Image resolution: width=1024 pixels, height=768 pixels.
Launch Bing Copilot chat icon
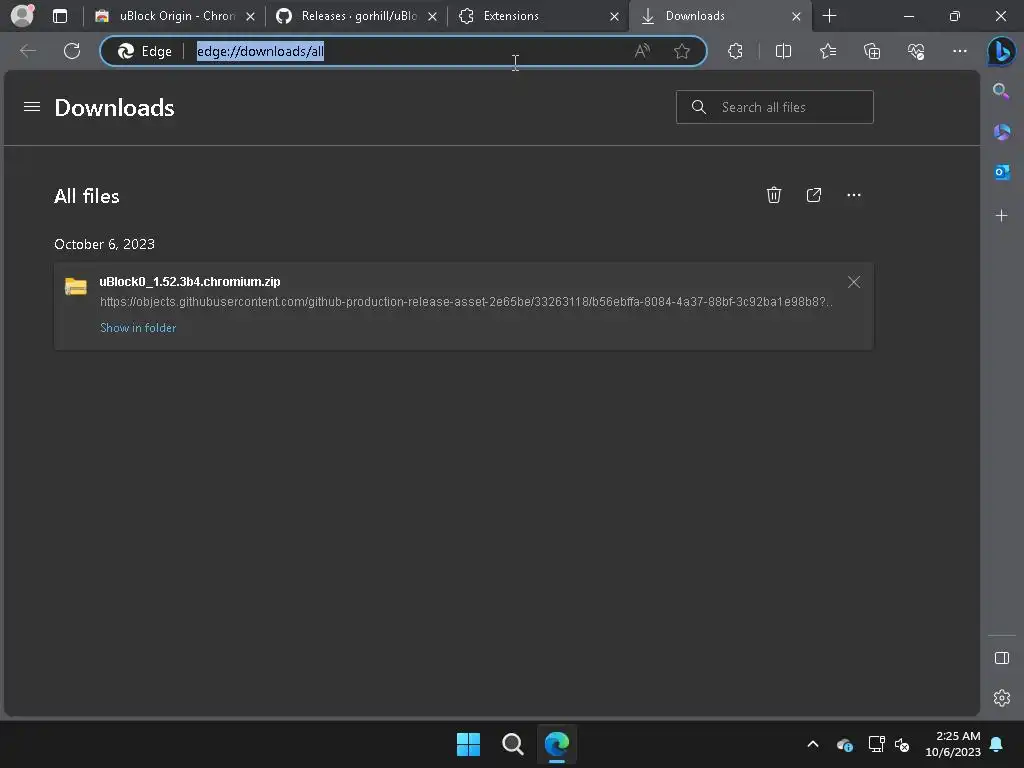[1001, 51]
